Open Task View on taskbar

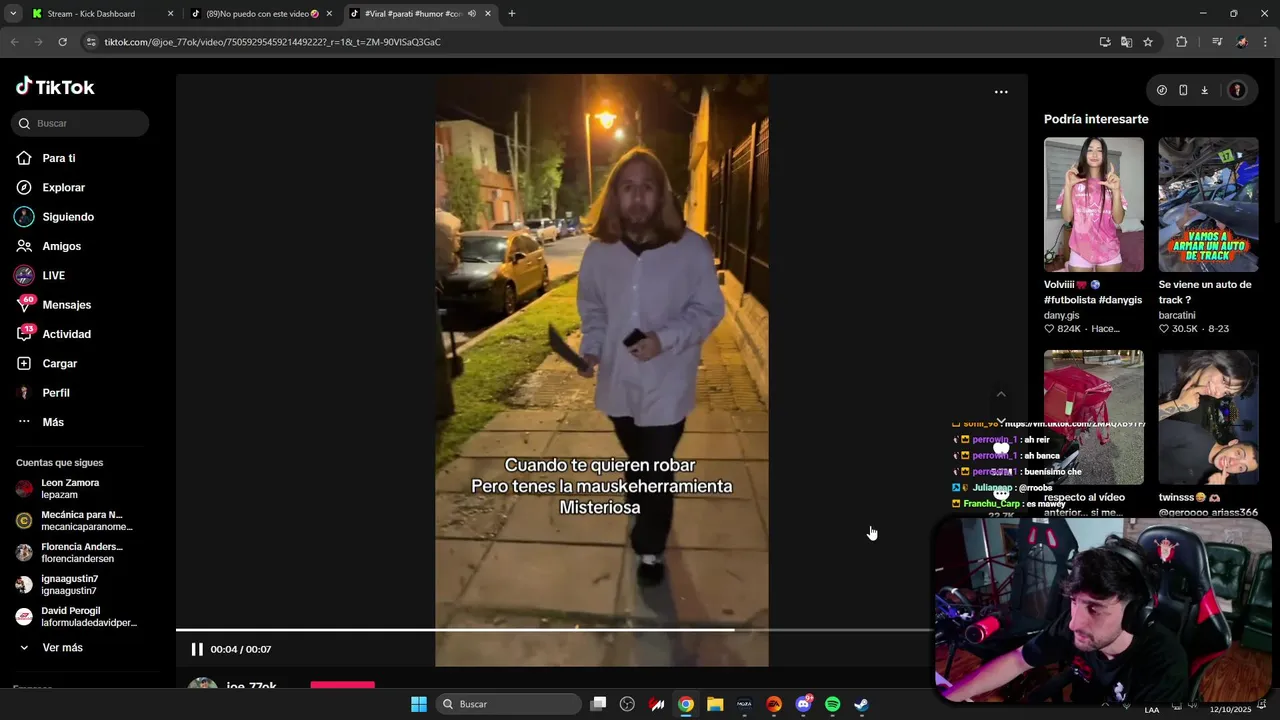[598, 704]
